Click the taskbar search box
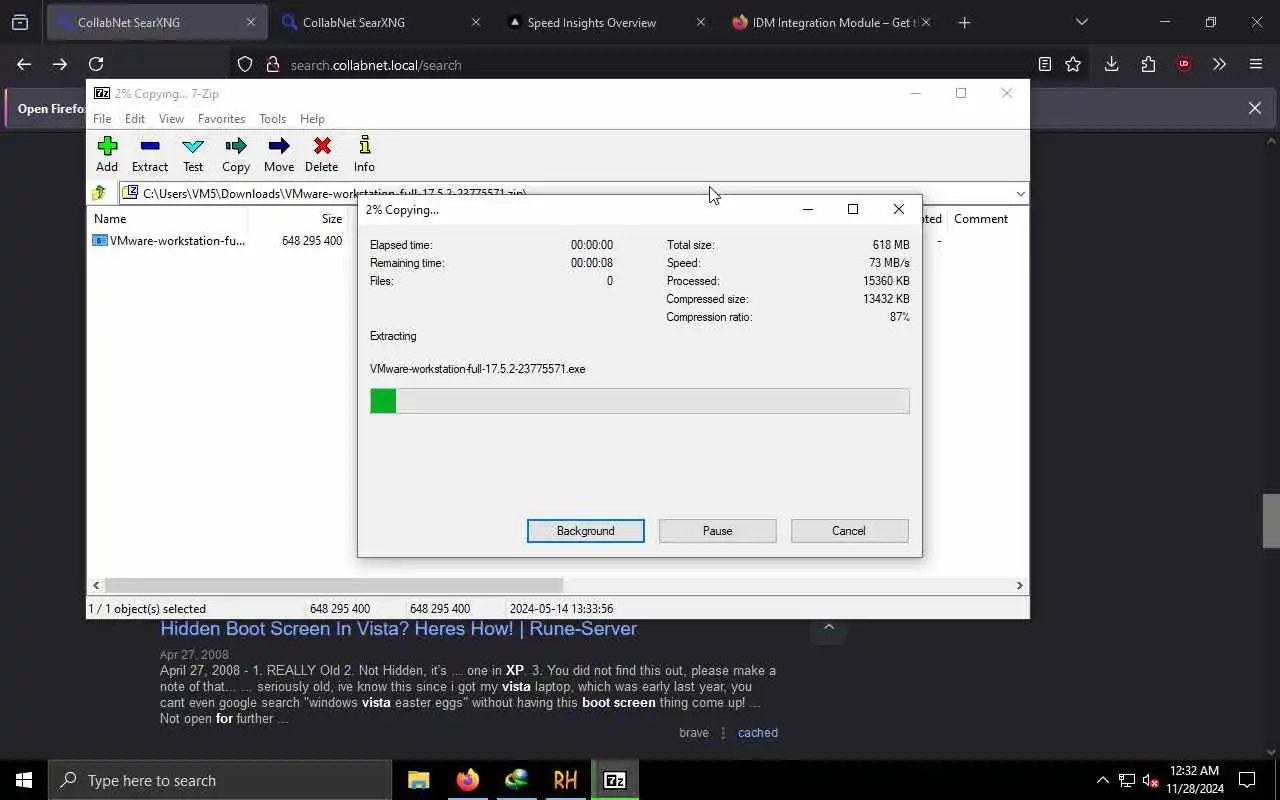1280x800 pixels. pos(220,780)
